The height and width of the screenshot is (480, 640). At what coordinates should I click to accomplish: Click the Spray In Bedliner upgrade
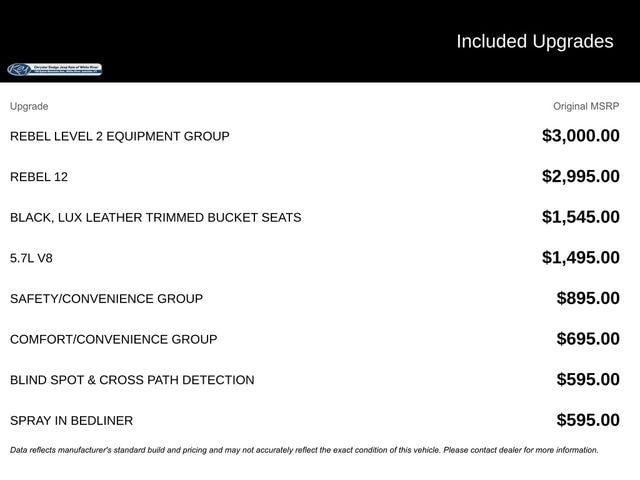(71, 421)
